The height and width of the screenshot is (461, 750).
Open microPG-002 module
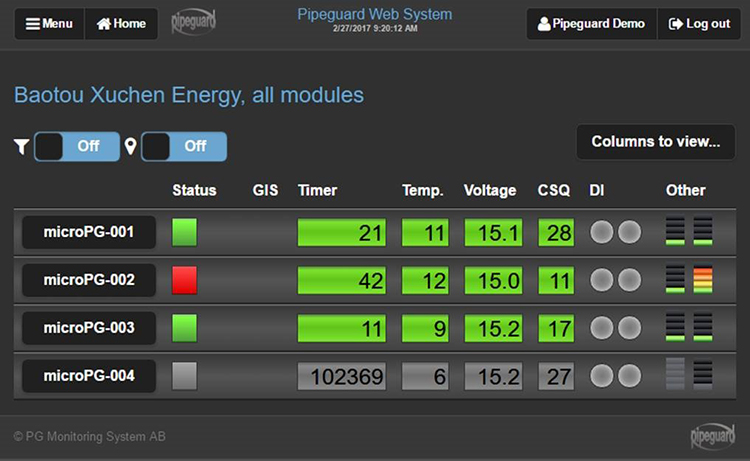pyautogui.click(x=89, y=280)
